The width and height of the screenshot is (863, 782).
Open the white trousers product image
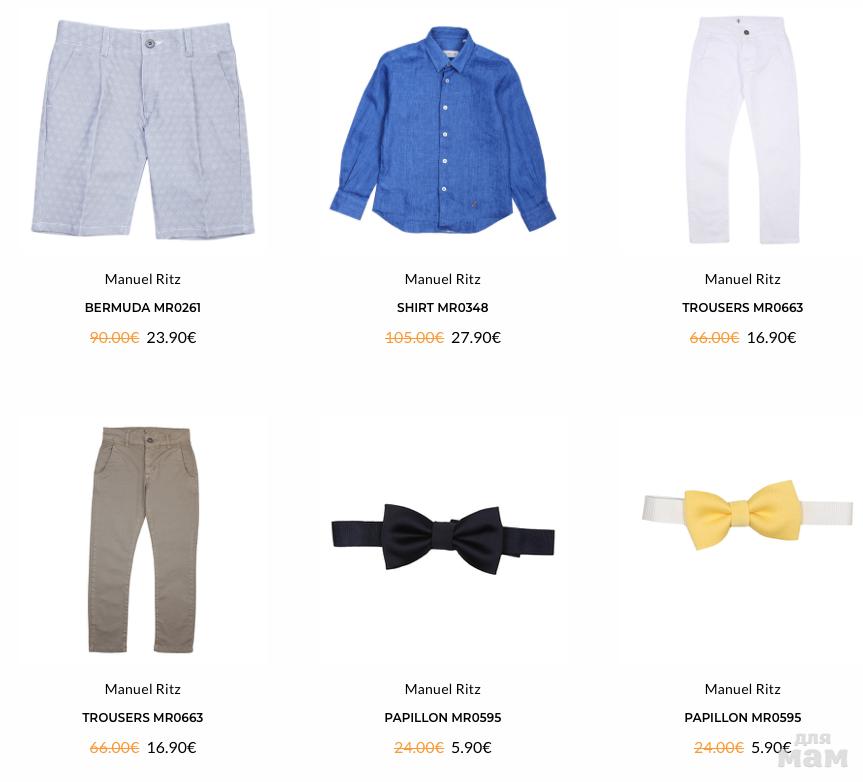[742, 130]
